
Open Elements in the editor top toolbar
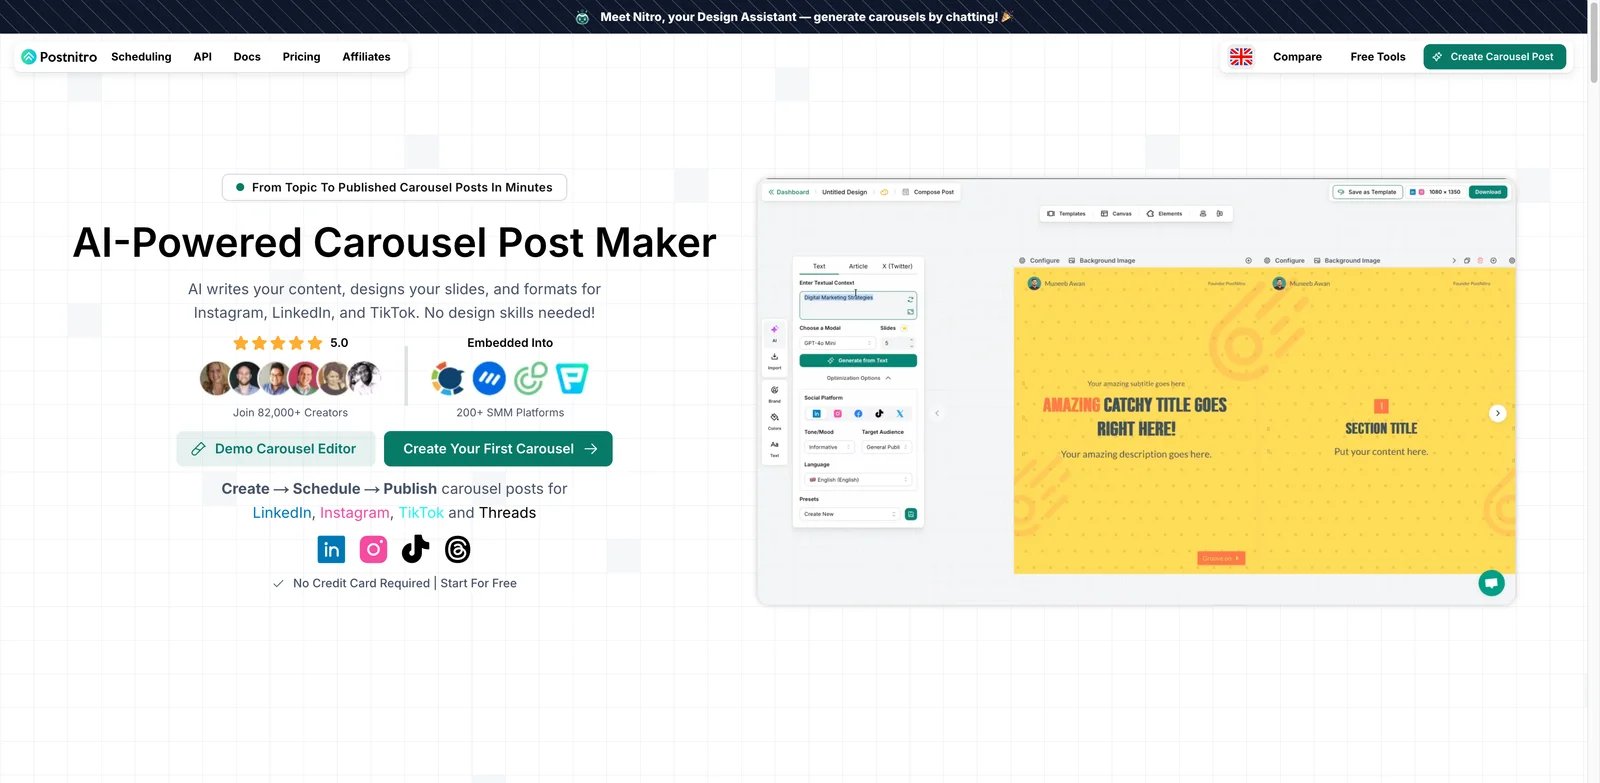(1164, 213)
